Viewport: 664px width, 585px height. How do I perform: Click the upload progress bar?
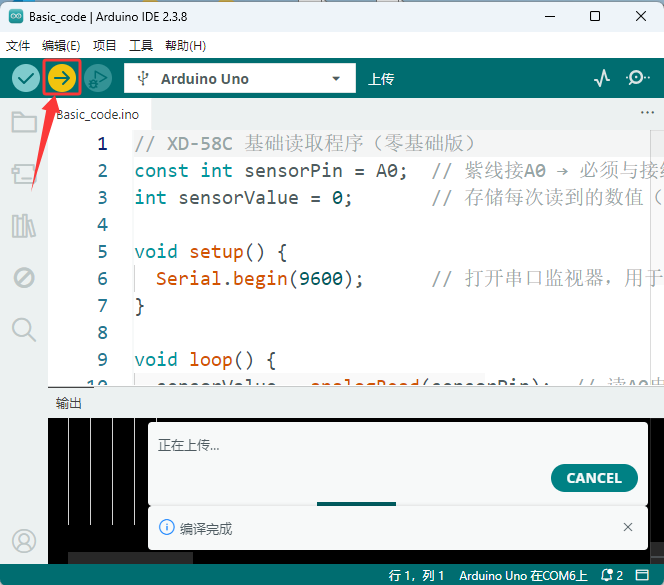[x=356, y=504]
